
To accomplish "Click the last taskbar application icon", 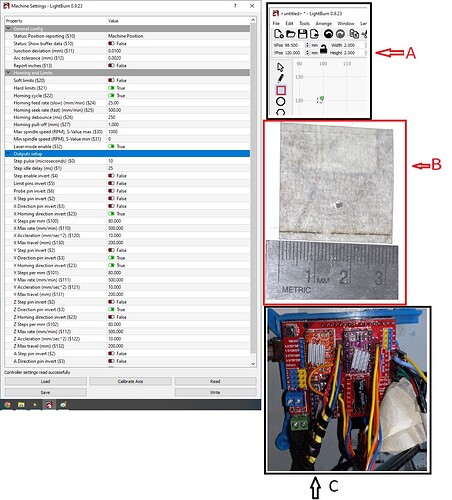I will coord(63,405).
